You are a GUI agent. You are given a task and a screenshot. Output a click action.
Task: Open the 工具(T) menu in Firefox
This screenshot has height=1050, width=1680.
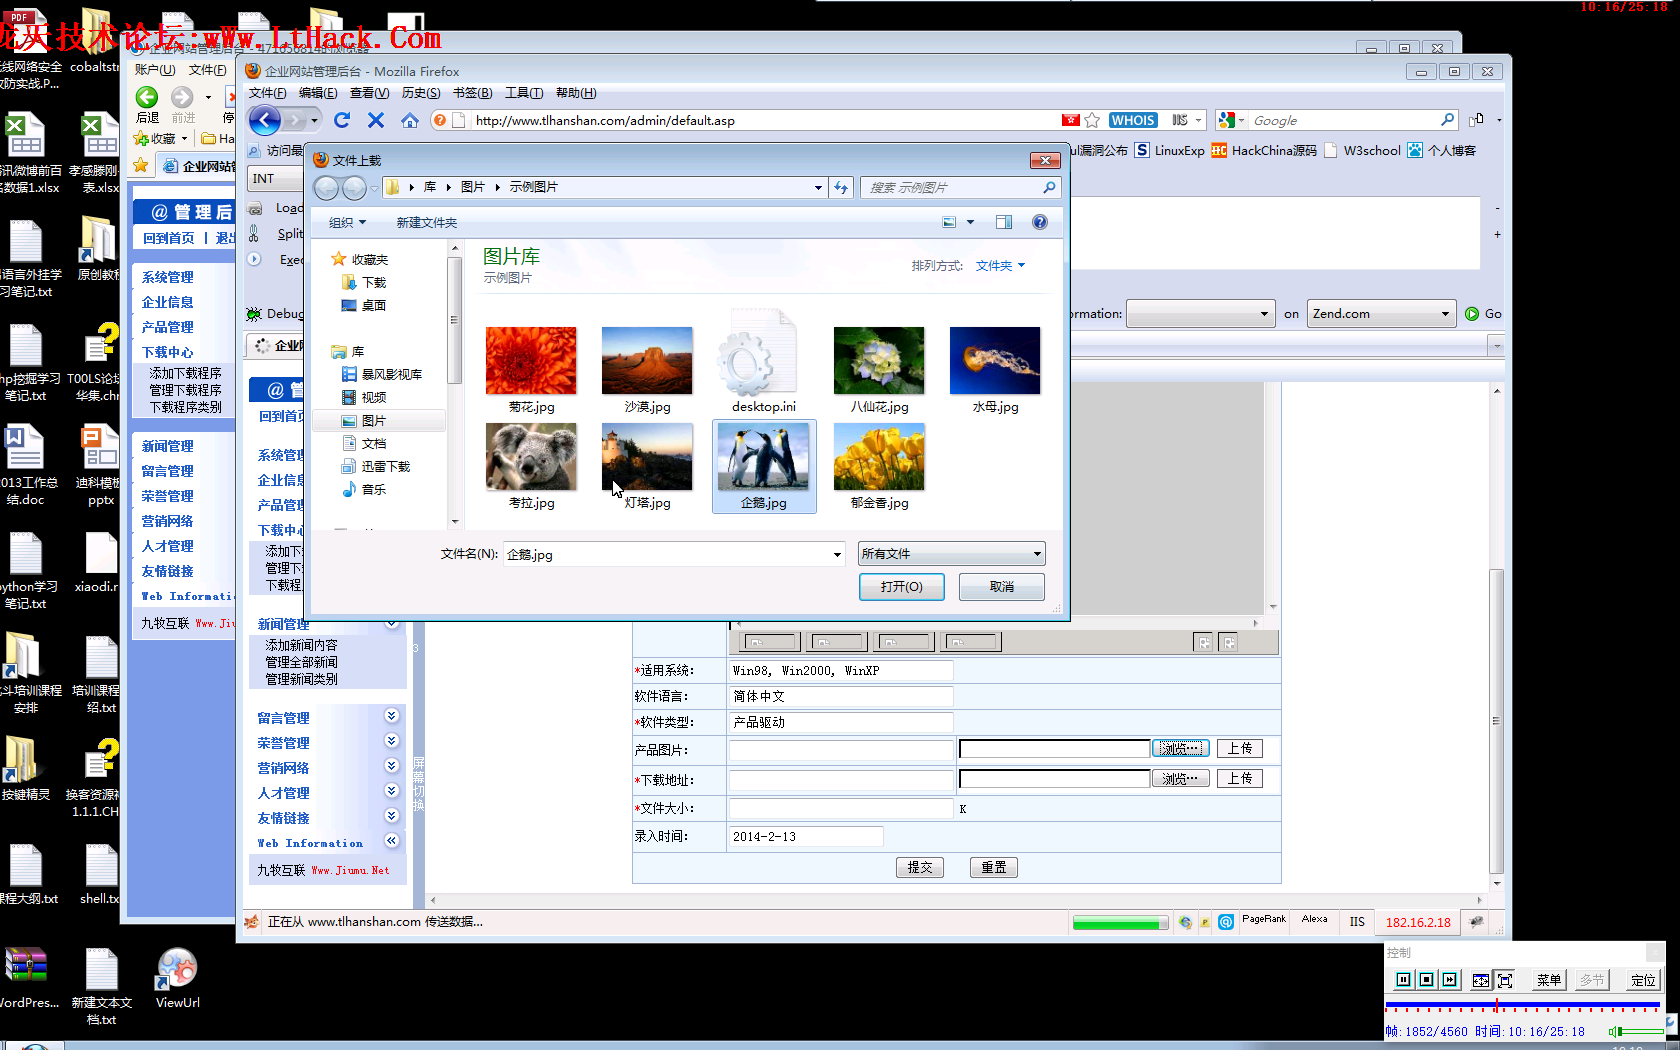coord(524,93)
